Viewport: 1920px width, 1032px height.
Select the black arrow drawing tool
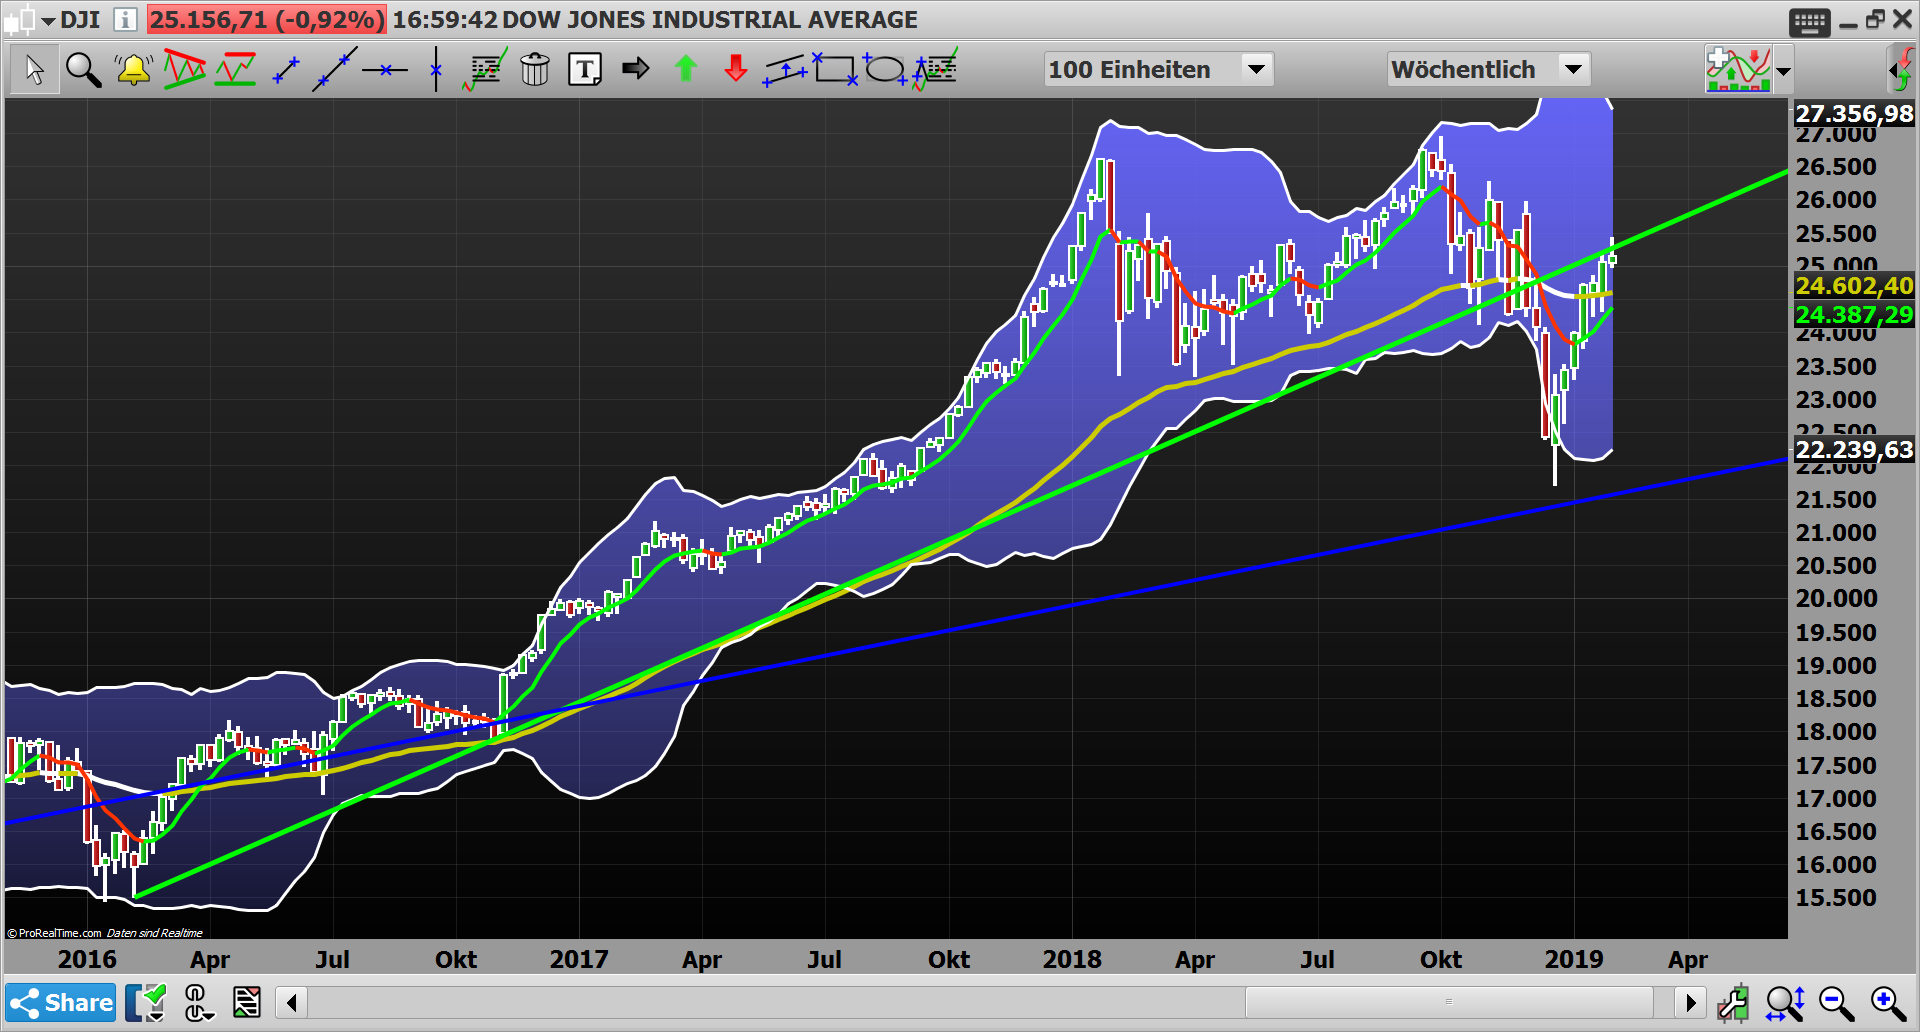[635, 69]
